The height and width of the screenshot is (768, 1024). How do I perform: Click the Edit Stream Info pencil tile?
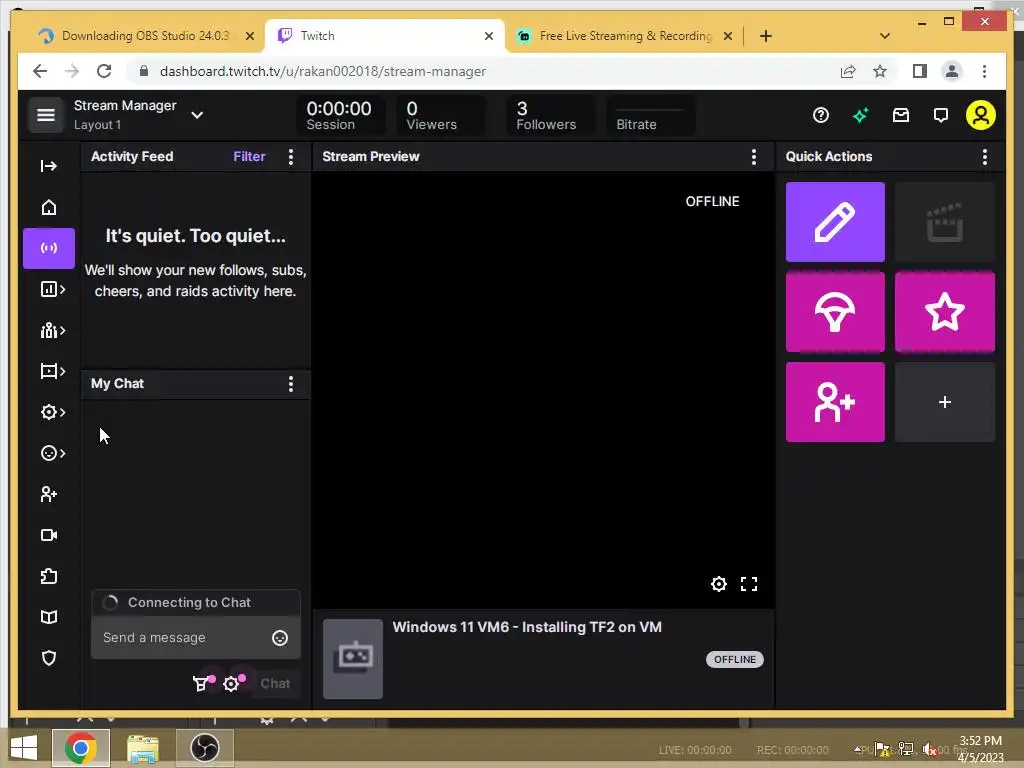coord(835,222)
